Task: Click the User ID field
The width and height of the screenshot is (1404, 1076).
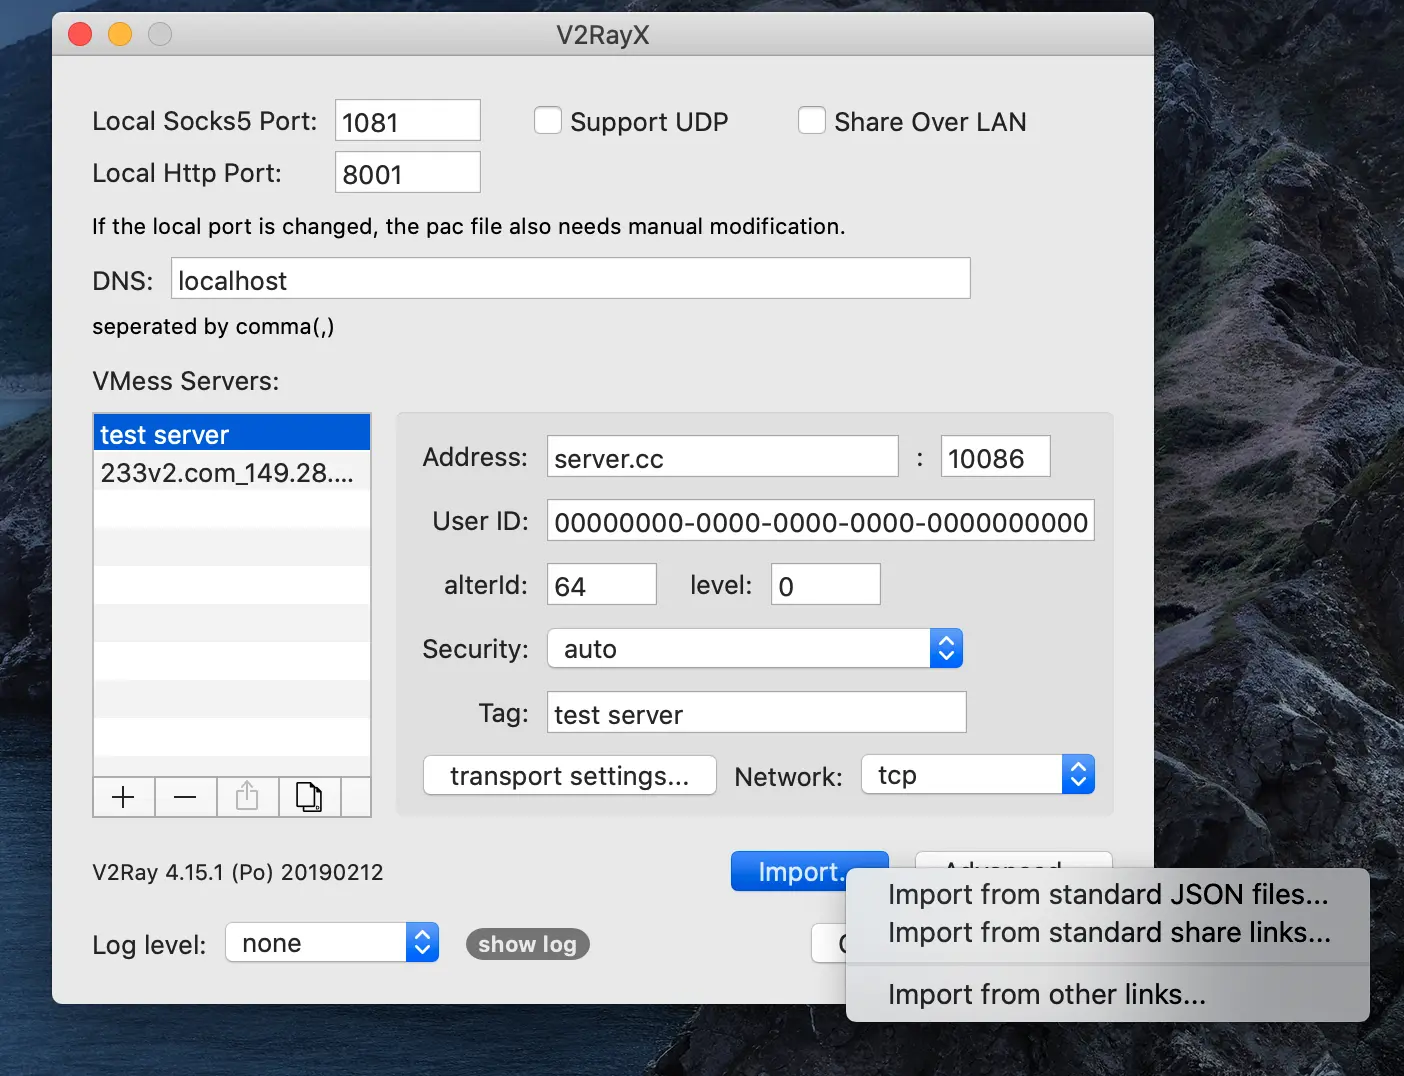Action: 821,521
